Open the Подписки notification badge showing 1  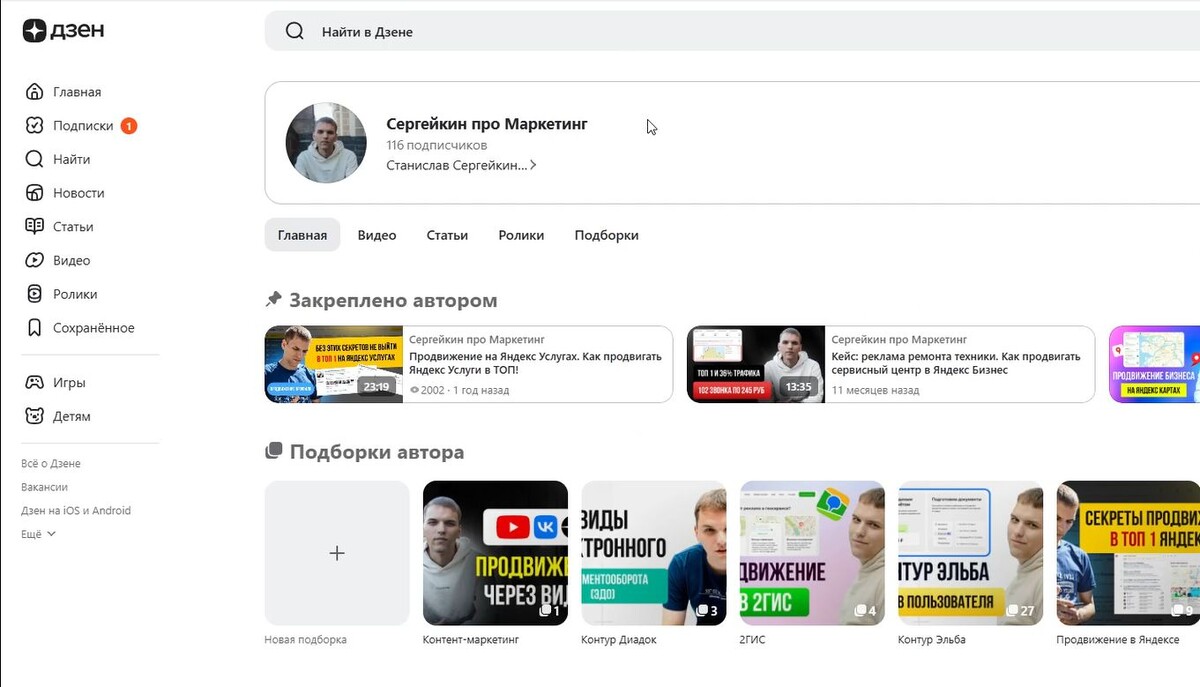click(x=128, y=126)
